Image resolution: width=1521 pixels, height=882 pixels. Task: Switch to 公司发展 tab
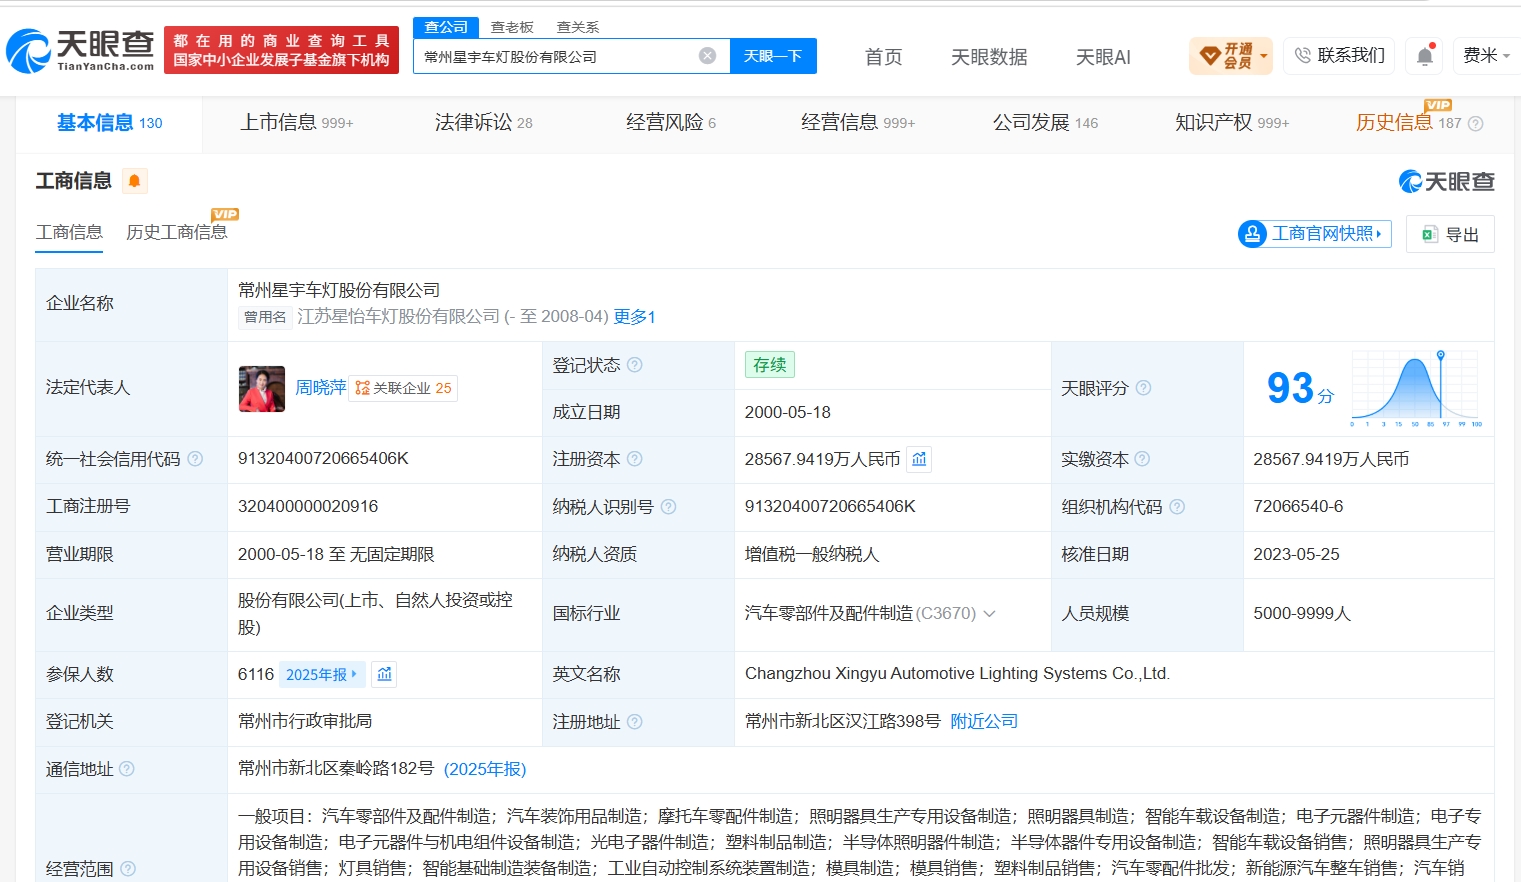coord(1045,123)
